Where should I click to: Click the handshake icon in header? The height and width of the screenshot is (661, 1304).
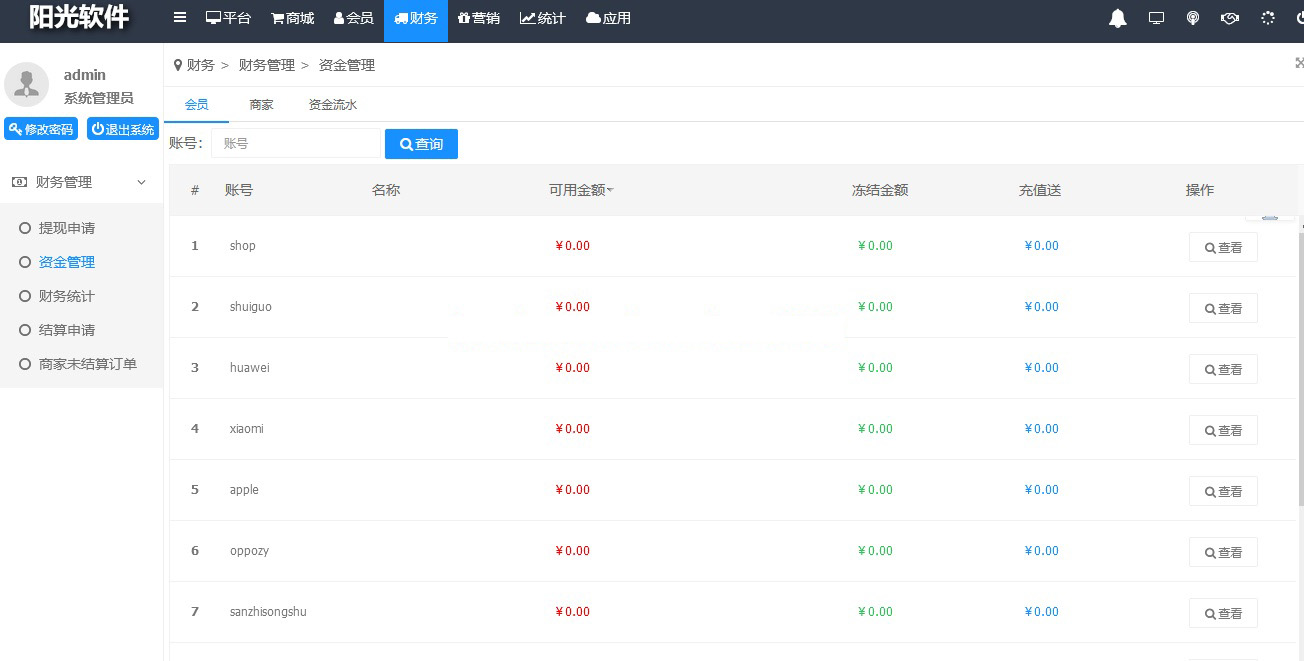[1230, 18]
